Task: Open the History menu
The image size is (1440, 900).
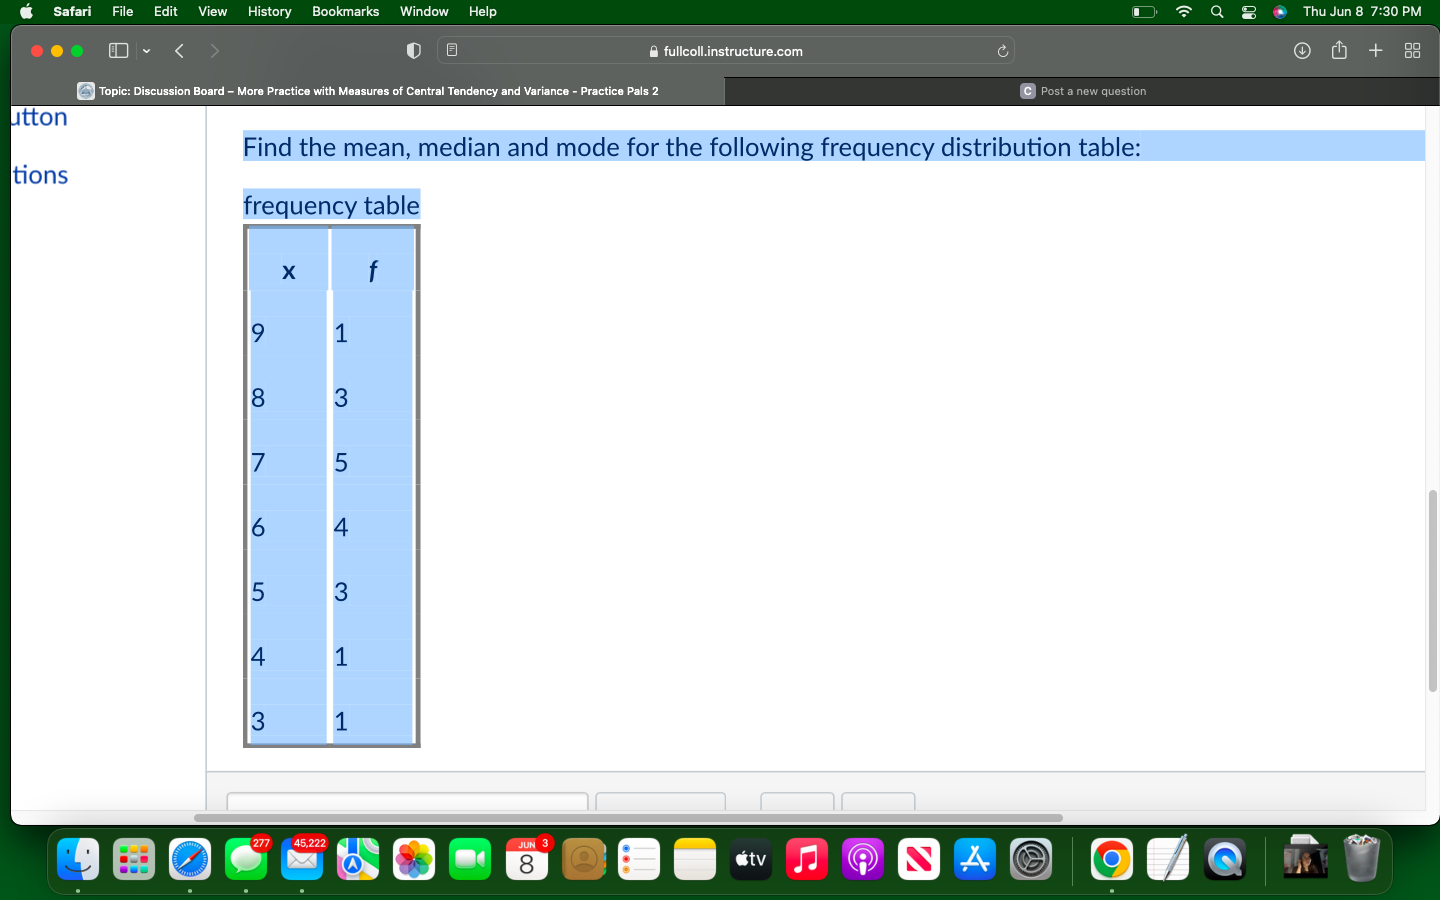Action: click(x=269, y=11)
